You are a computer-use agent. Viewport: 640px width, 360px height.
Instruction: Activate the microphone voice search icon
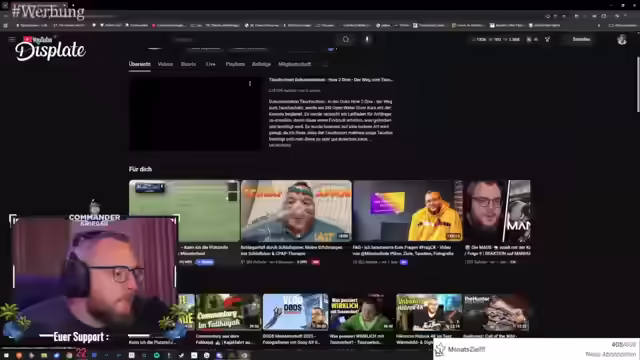(367, 40)
